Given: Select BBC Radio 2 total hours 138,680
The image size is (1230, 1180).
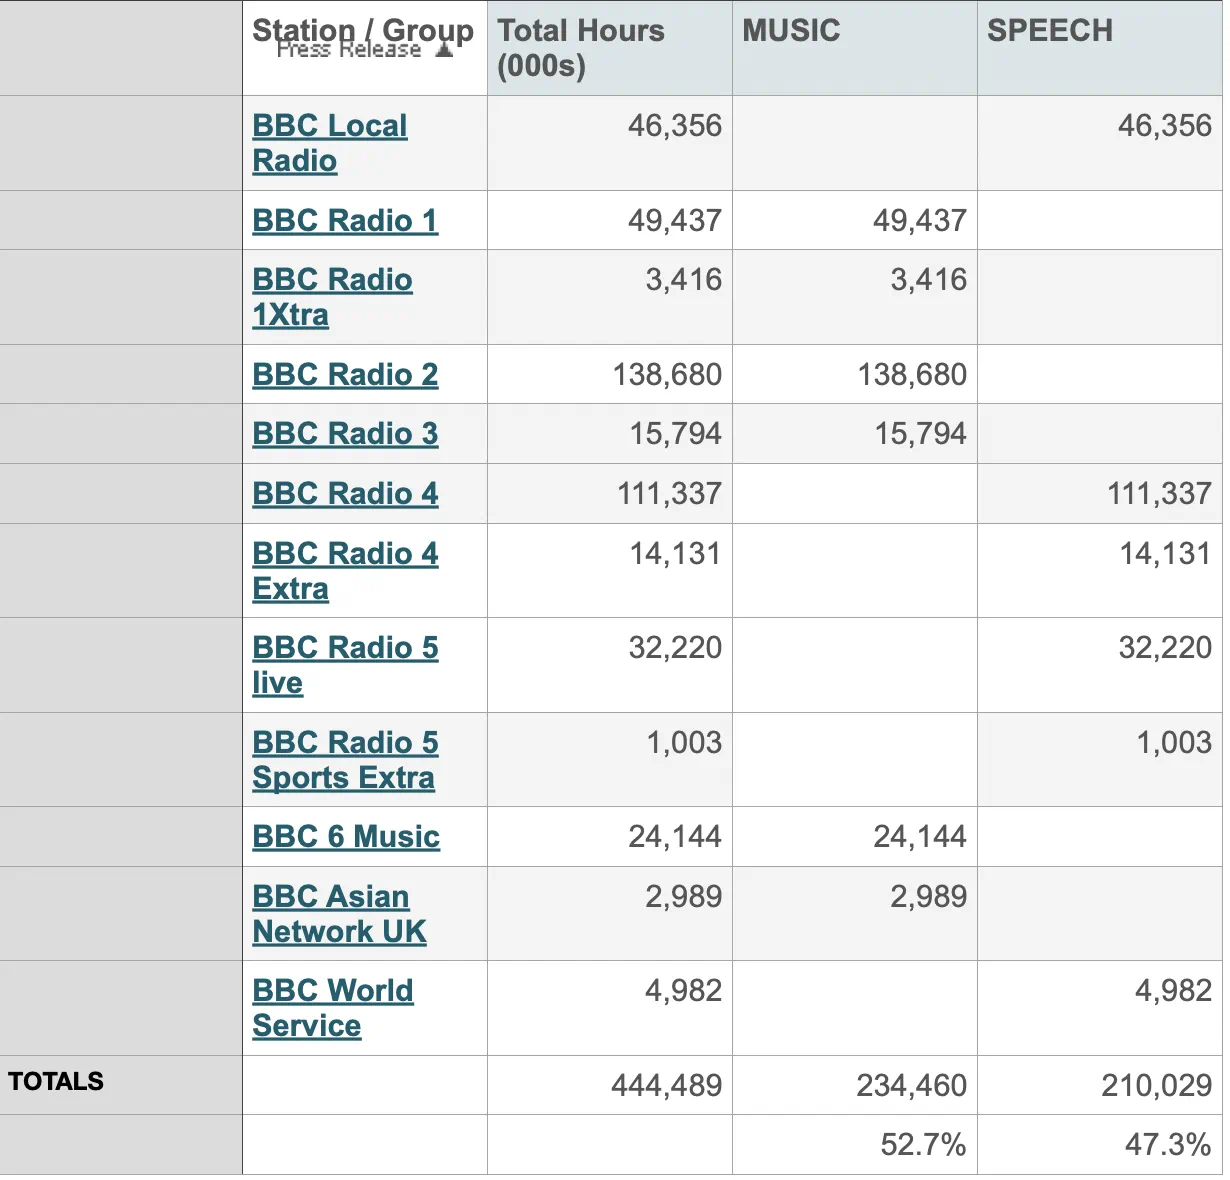Looking at the screenshot, I should tap(667, 374).
